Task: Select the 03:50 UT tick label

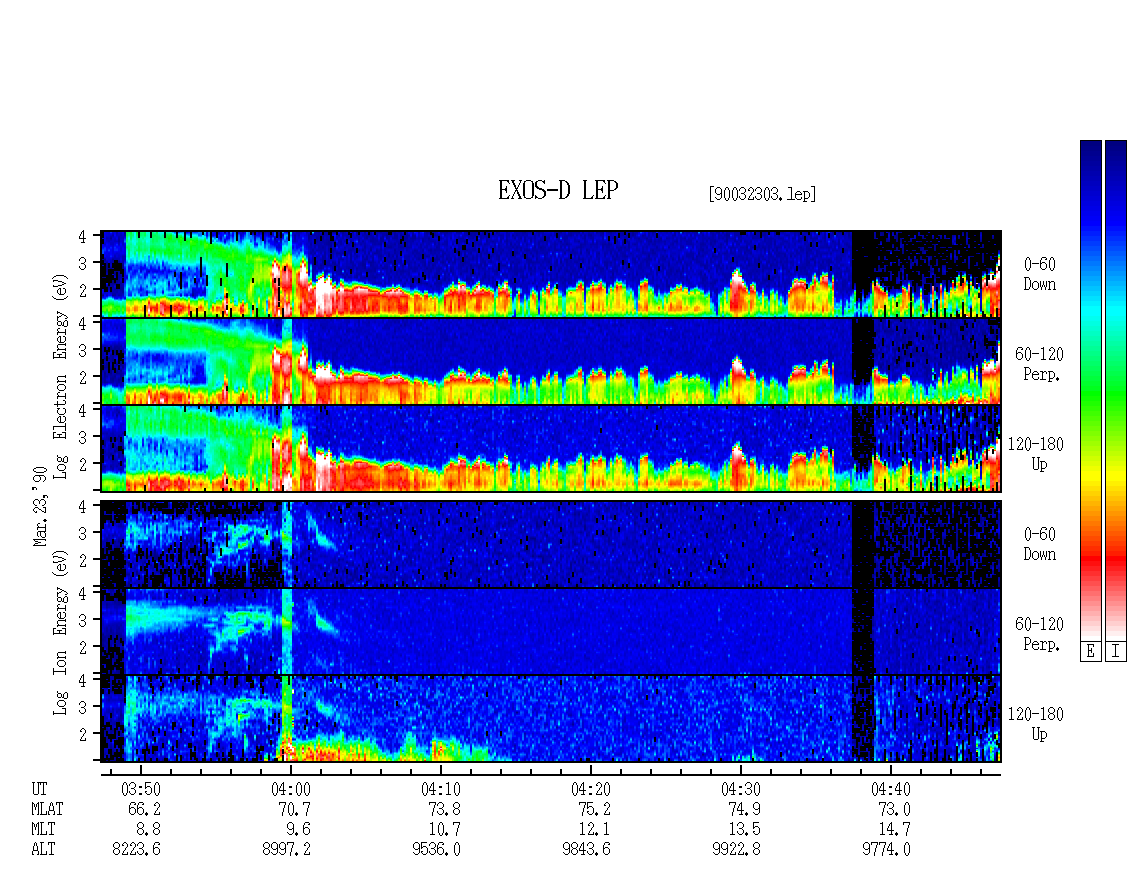Action: [141, 789]
